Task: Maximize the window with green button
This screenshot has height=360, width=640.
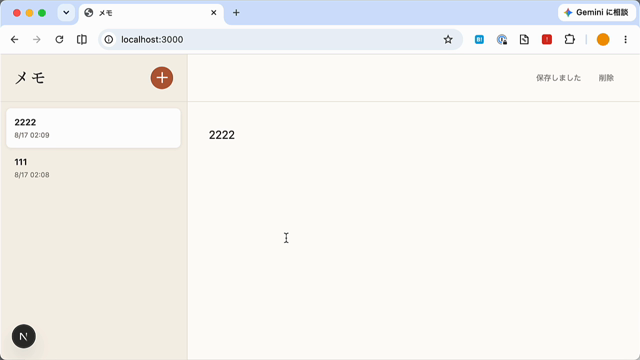Action: pos(42,13)
